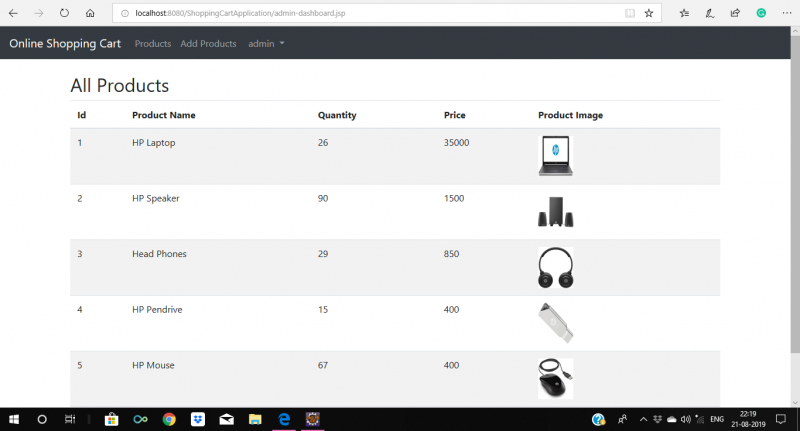Switch to Microsoft Edge in the taskbar
800x431 pixels.
(284, 419)
